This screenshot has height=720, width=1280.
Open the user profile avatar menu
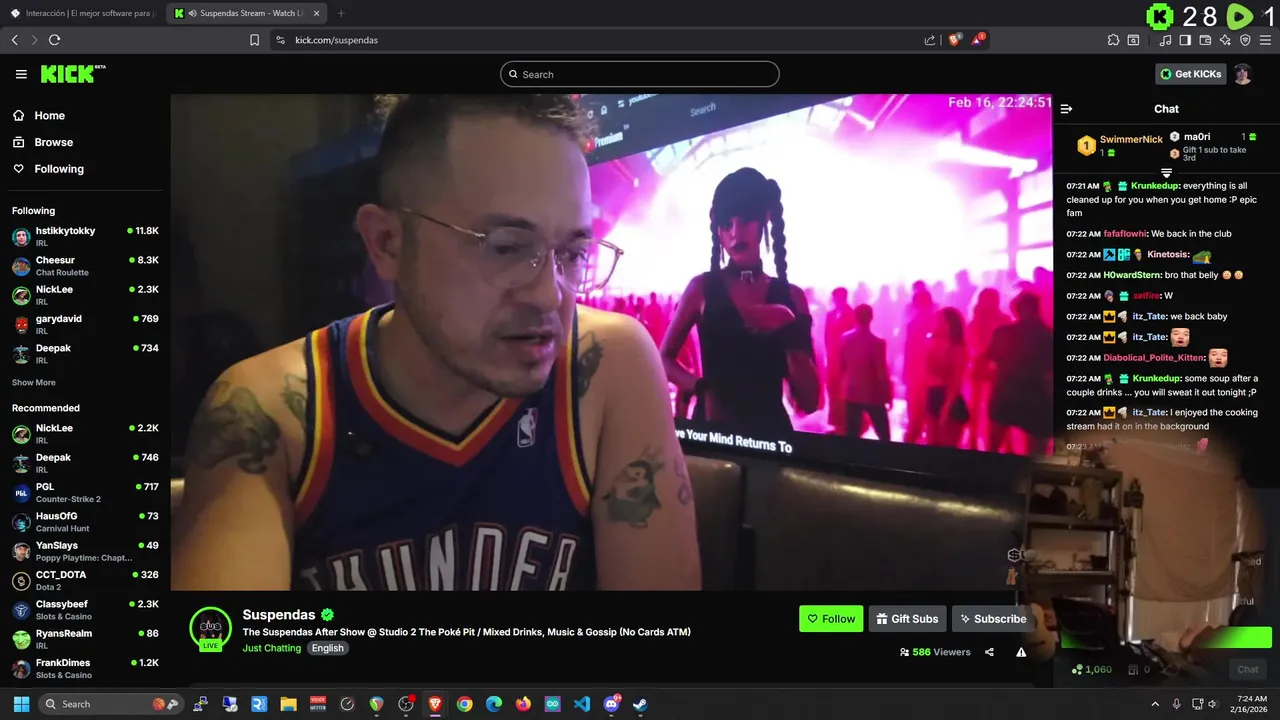point(1242,74)
